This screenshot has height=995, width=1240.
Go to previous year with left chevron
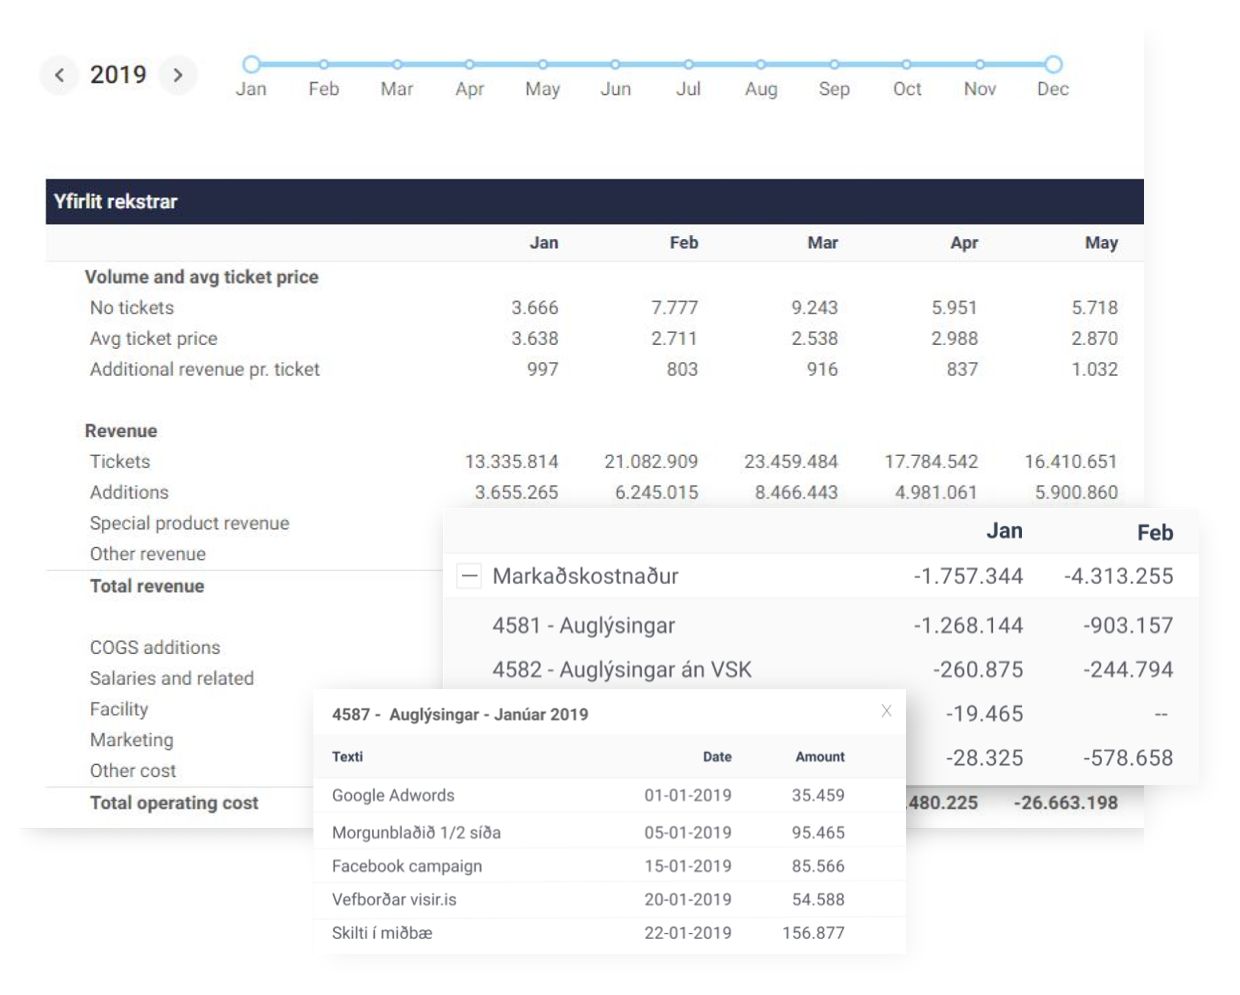click(x=59, y=75)
